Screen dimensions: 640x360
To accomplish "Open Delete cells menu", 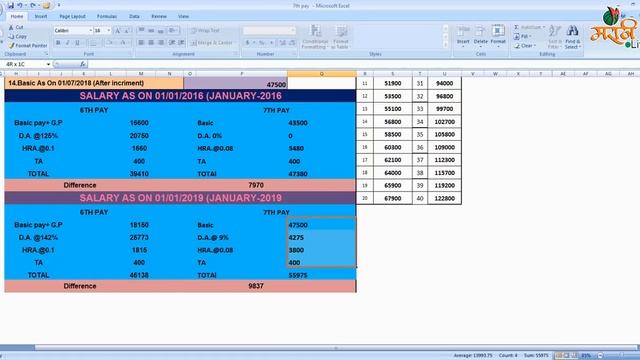I will click(x=480, y=36).
